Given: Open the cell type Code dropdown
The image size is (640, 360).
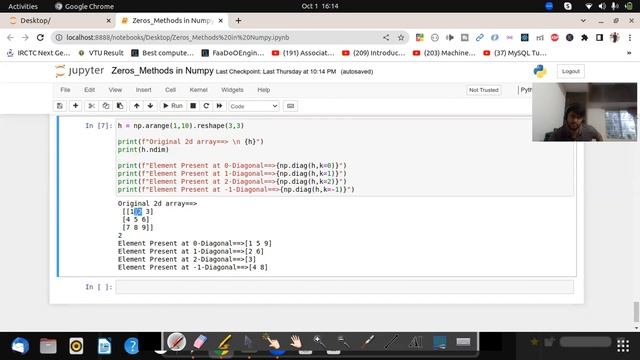Looking at the screenshot, I should (x=254, y=106).
